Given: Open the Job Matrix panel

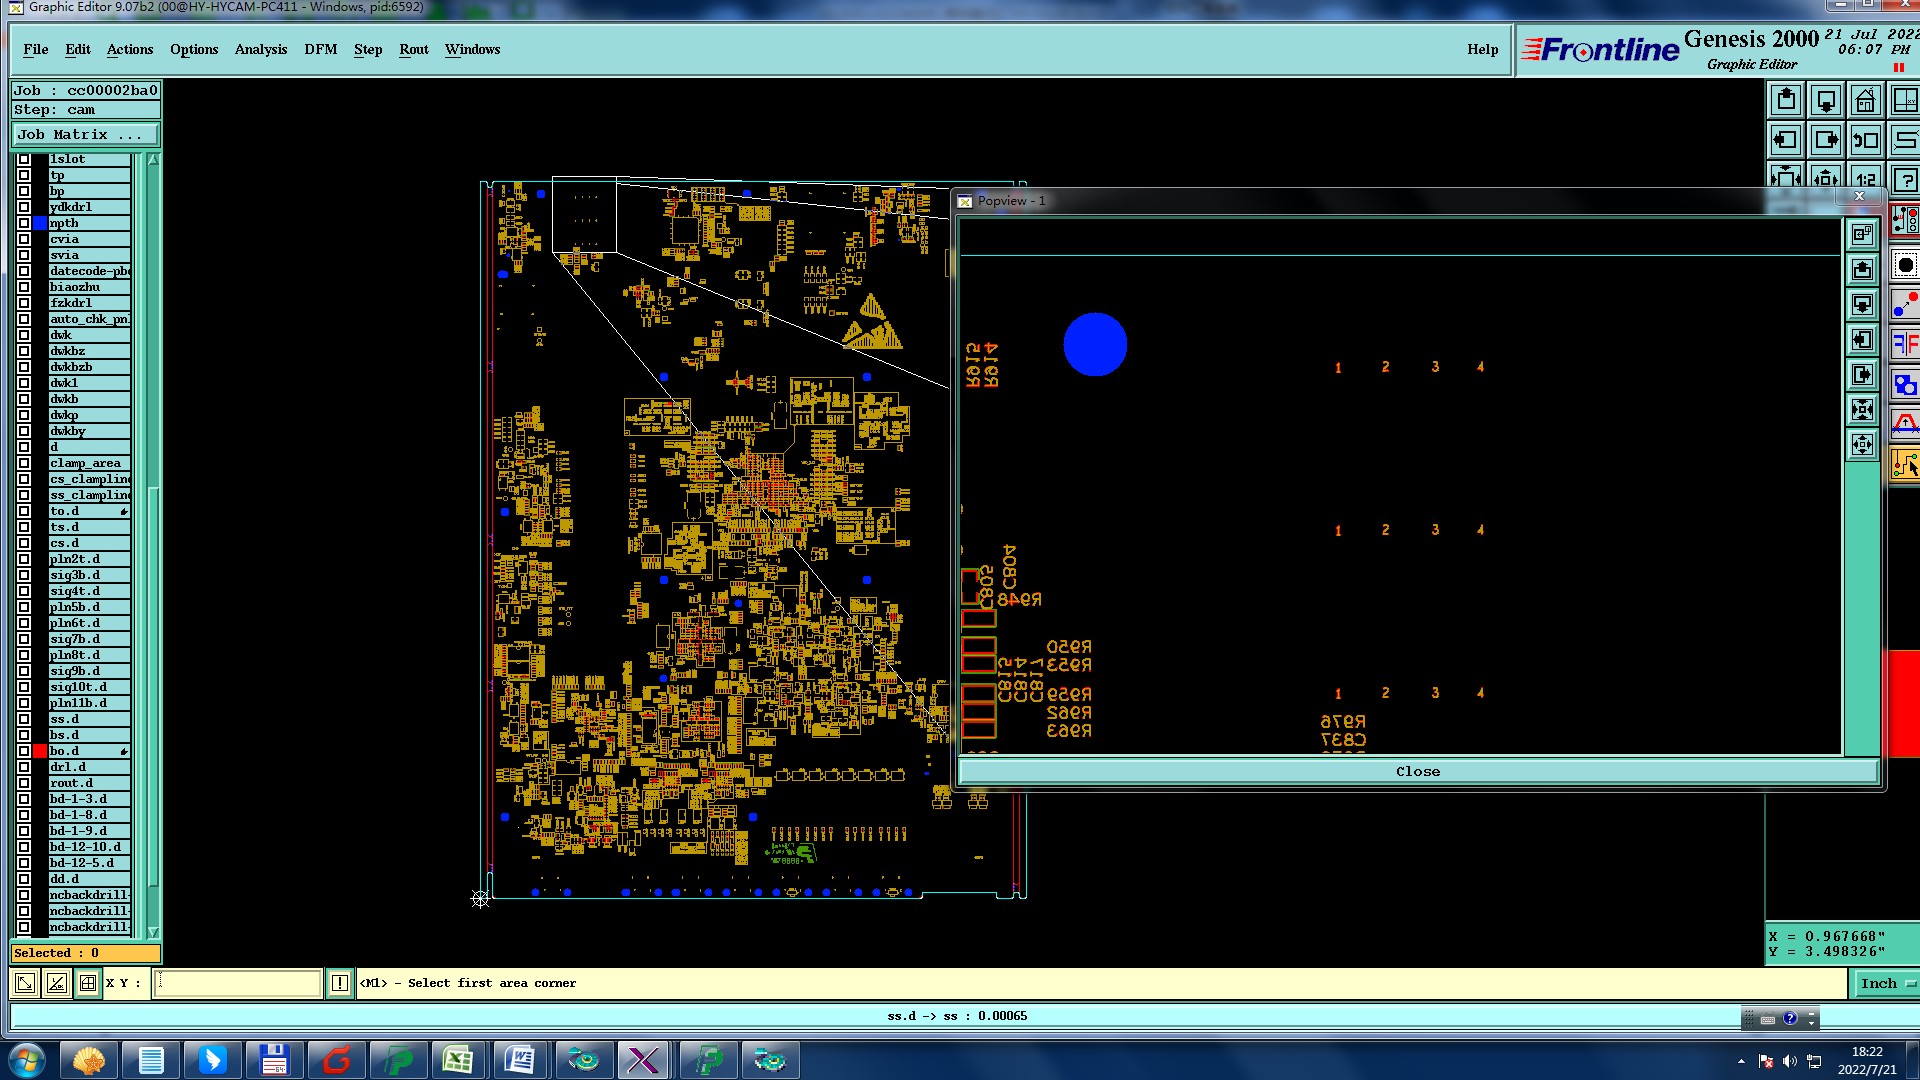Looking at the screenshot, I should click(85, 134).
